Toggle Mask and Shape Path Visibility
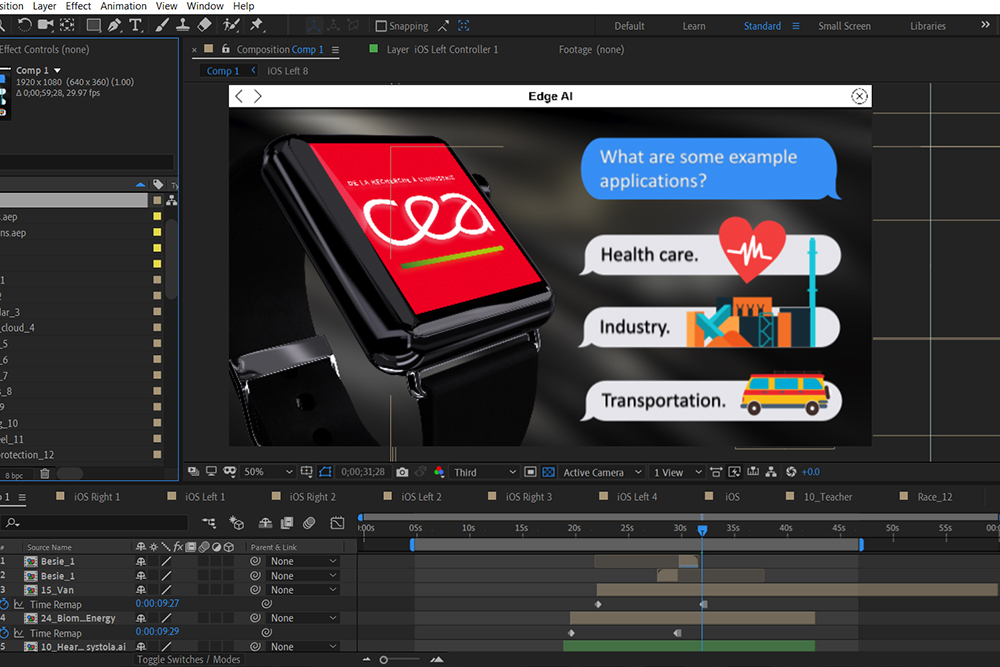 coord(325,472)
